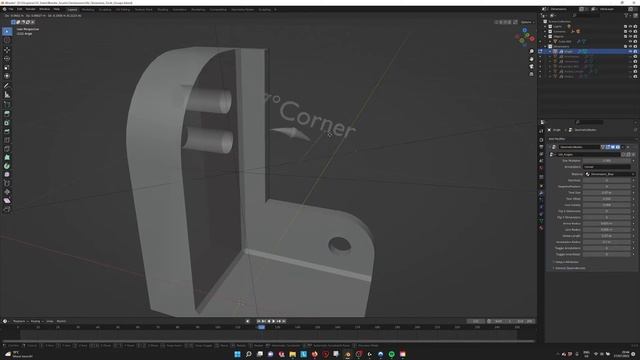
Task: Select the Scale tool
Action: pyautogui.click(x=7, y=67)
